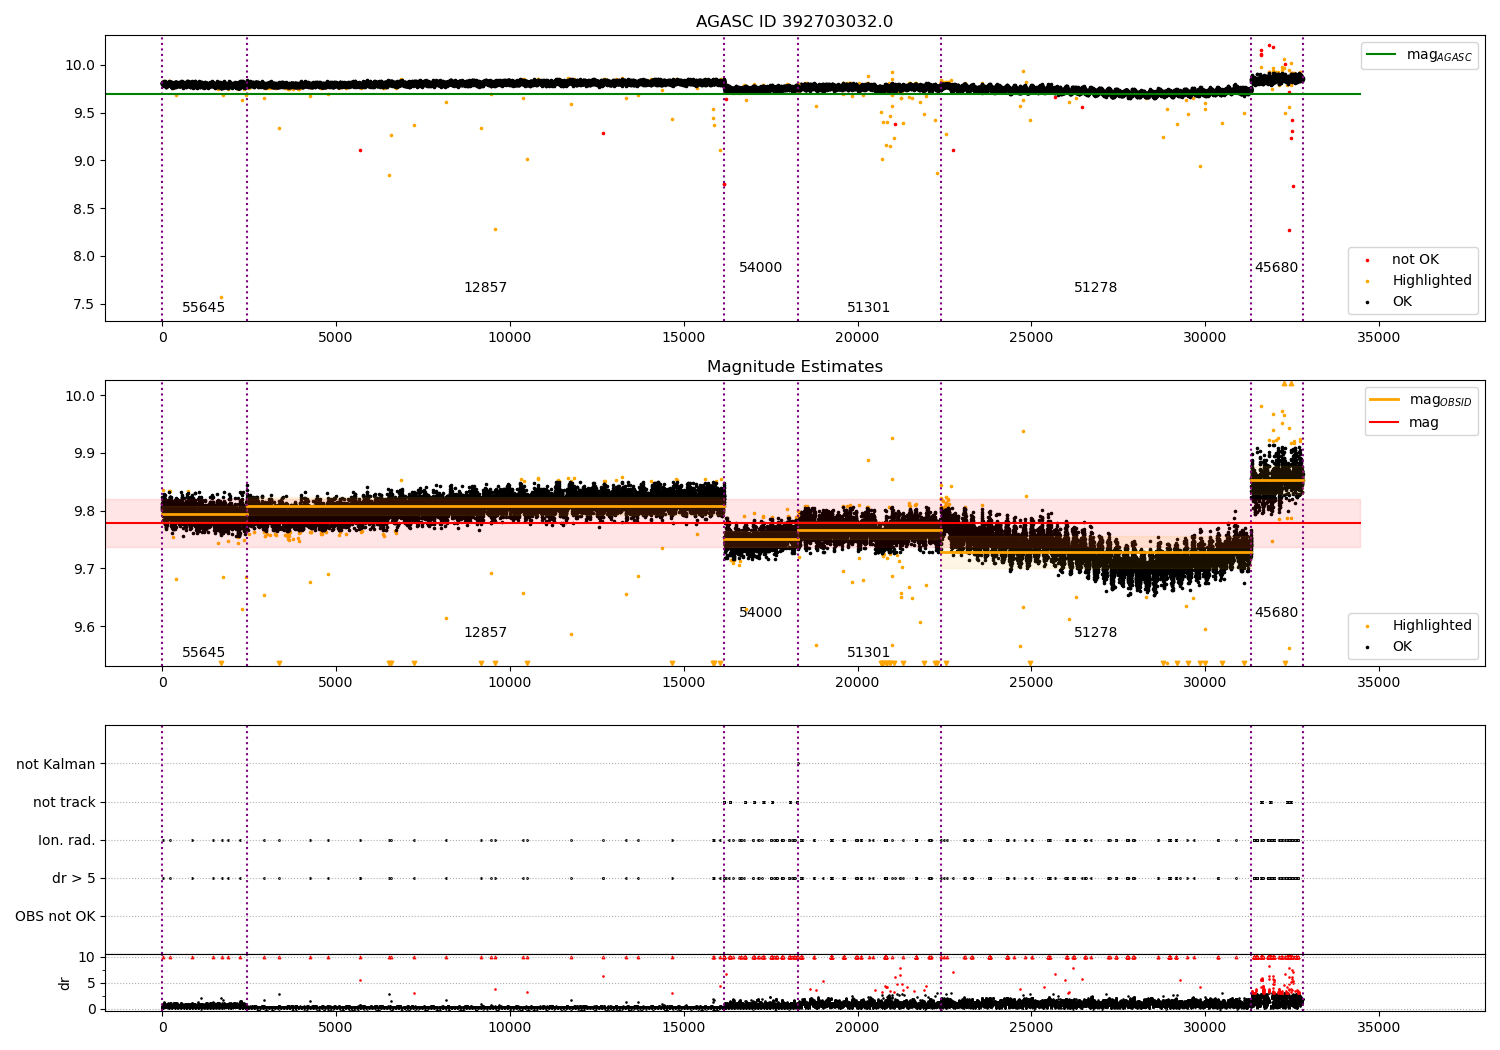Click y-axis tick 9.5 on top plot
This screenshot has height=1050, width=1500.
[85, 113]
